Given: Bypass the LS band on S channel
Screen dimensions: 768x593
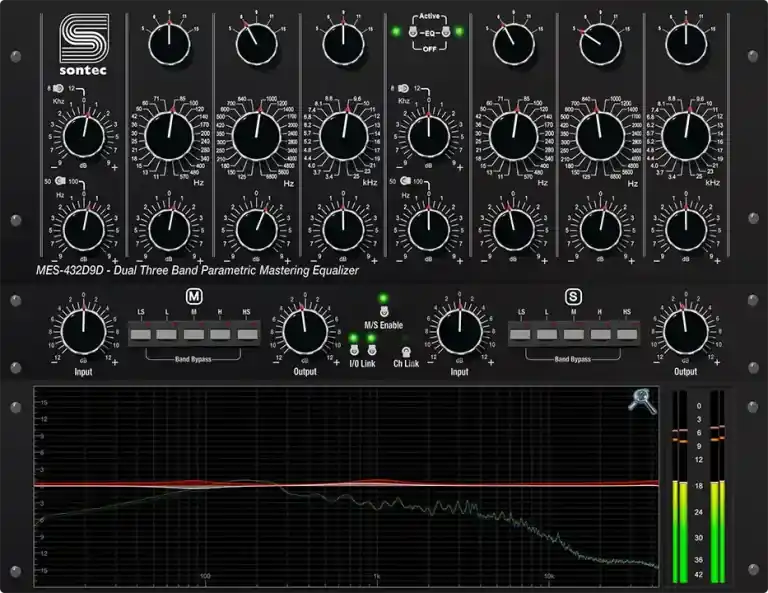Looking at the screenshot, I should [520, 334].
